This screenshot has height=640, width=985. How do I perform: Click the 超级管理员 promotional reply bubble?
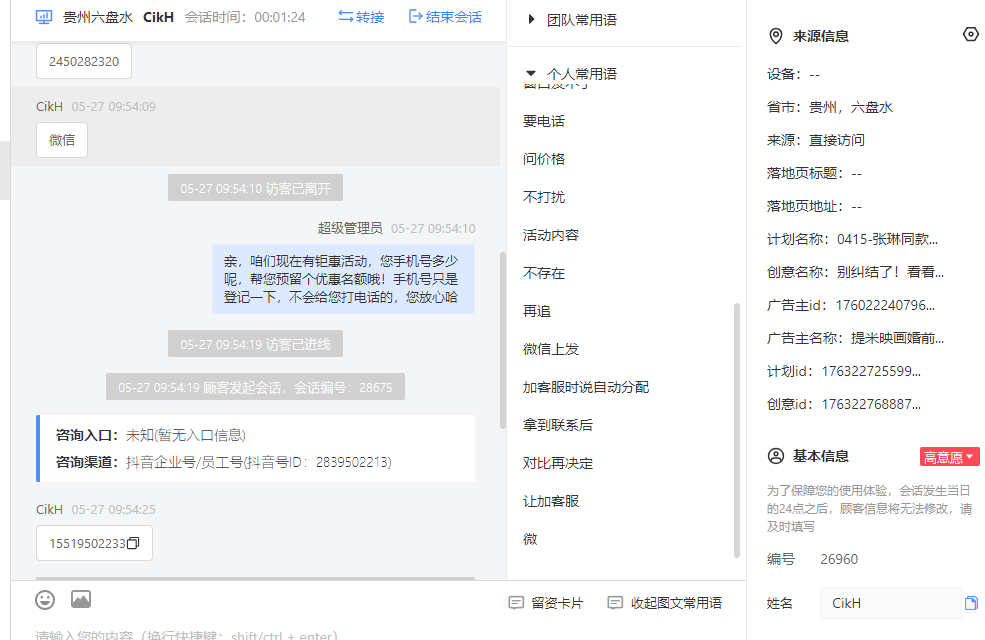[x=343, y=279]
